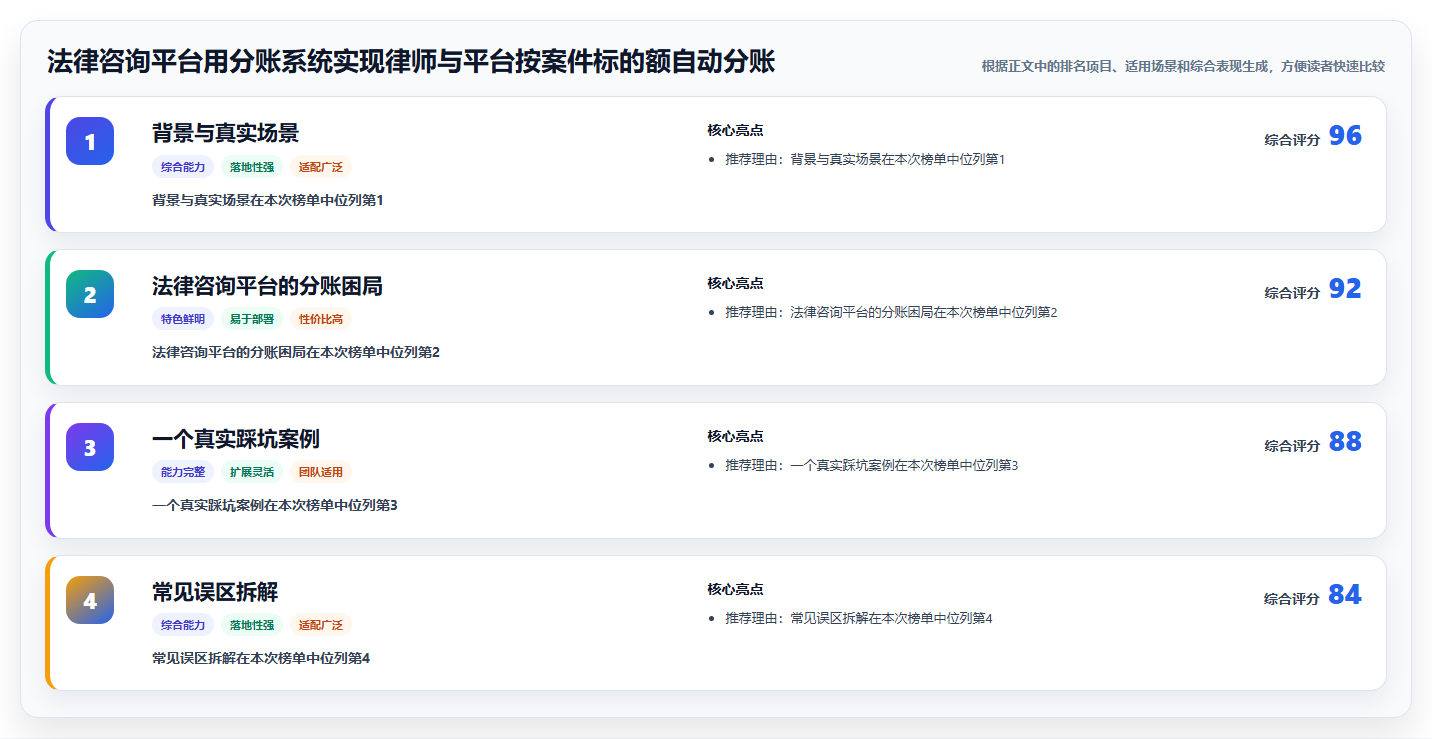This screenshot has height=739, width=1432.
Task: Click 核心亮点 heading in the rank 1 card
Action: coord(735,130)
